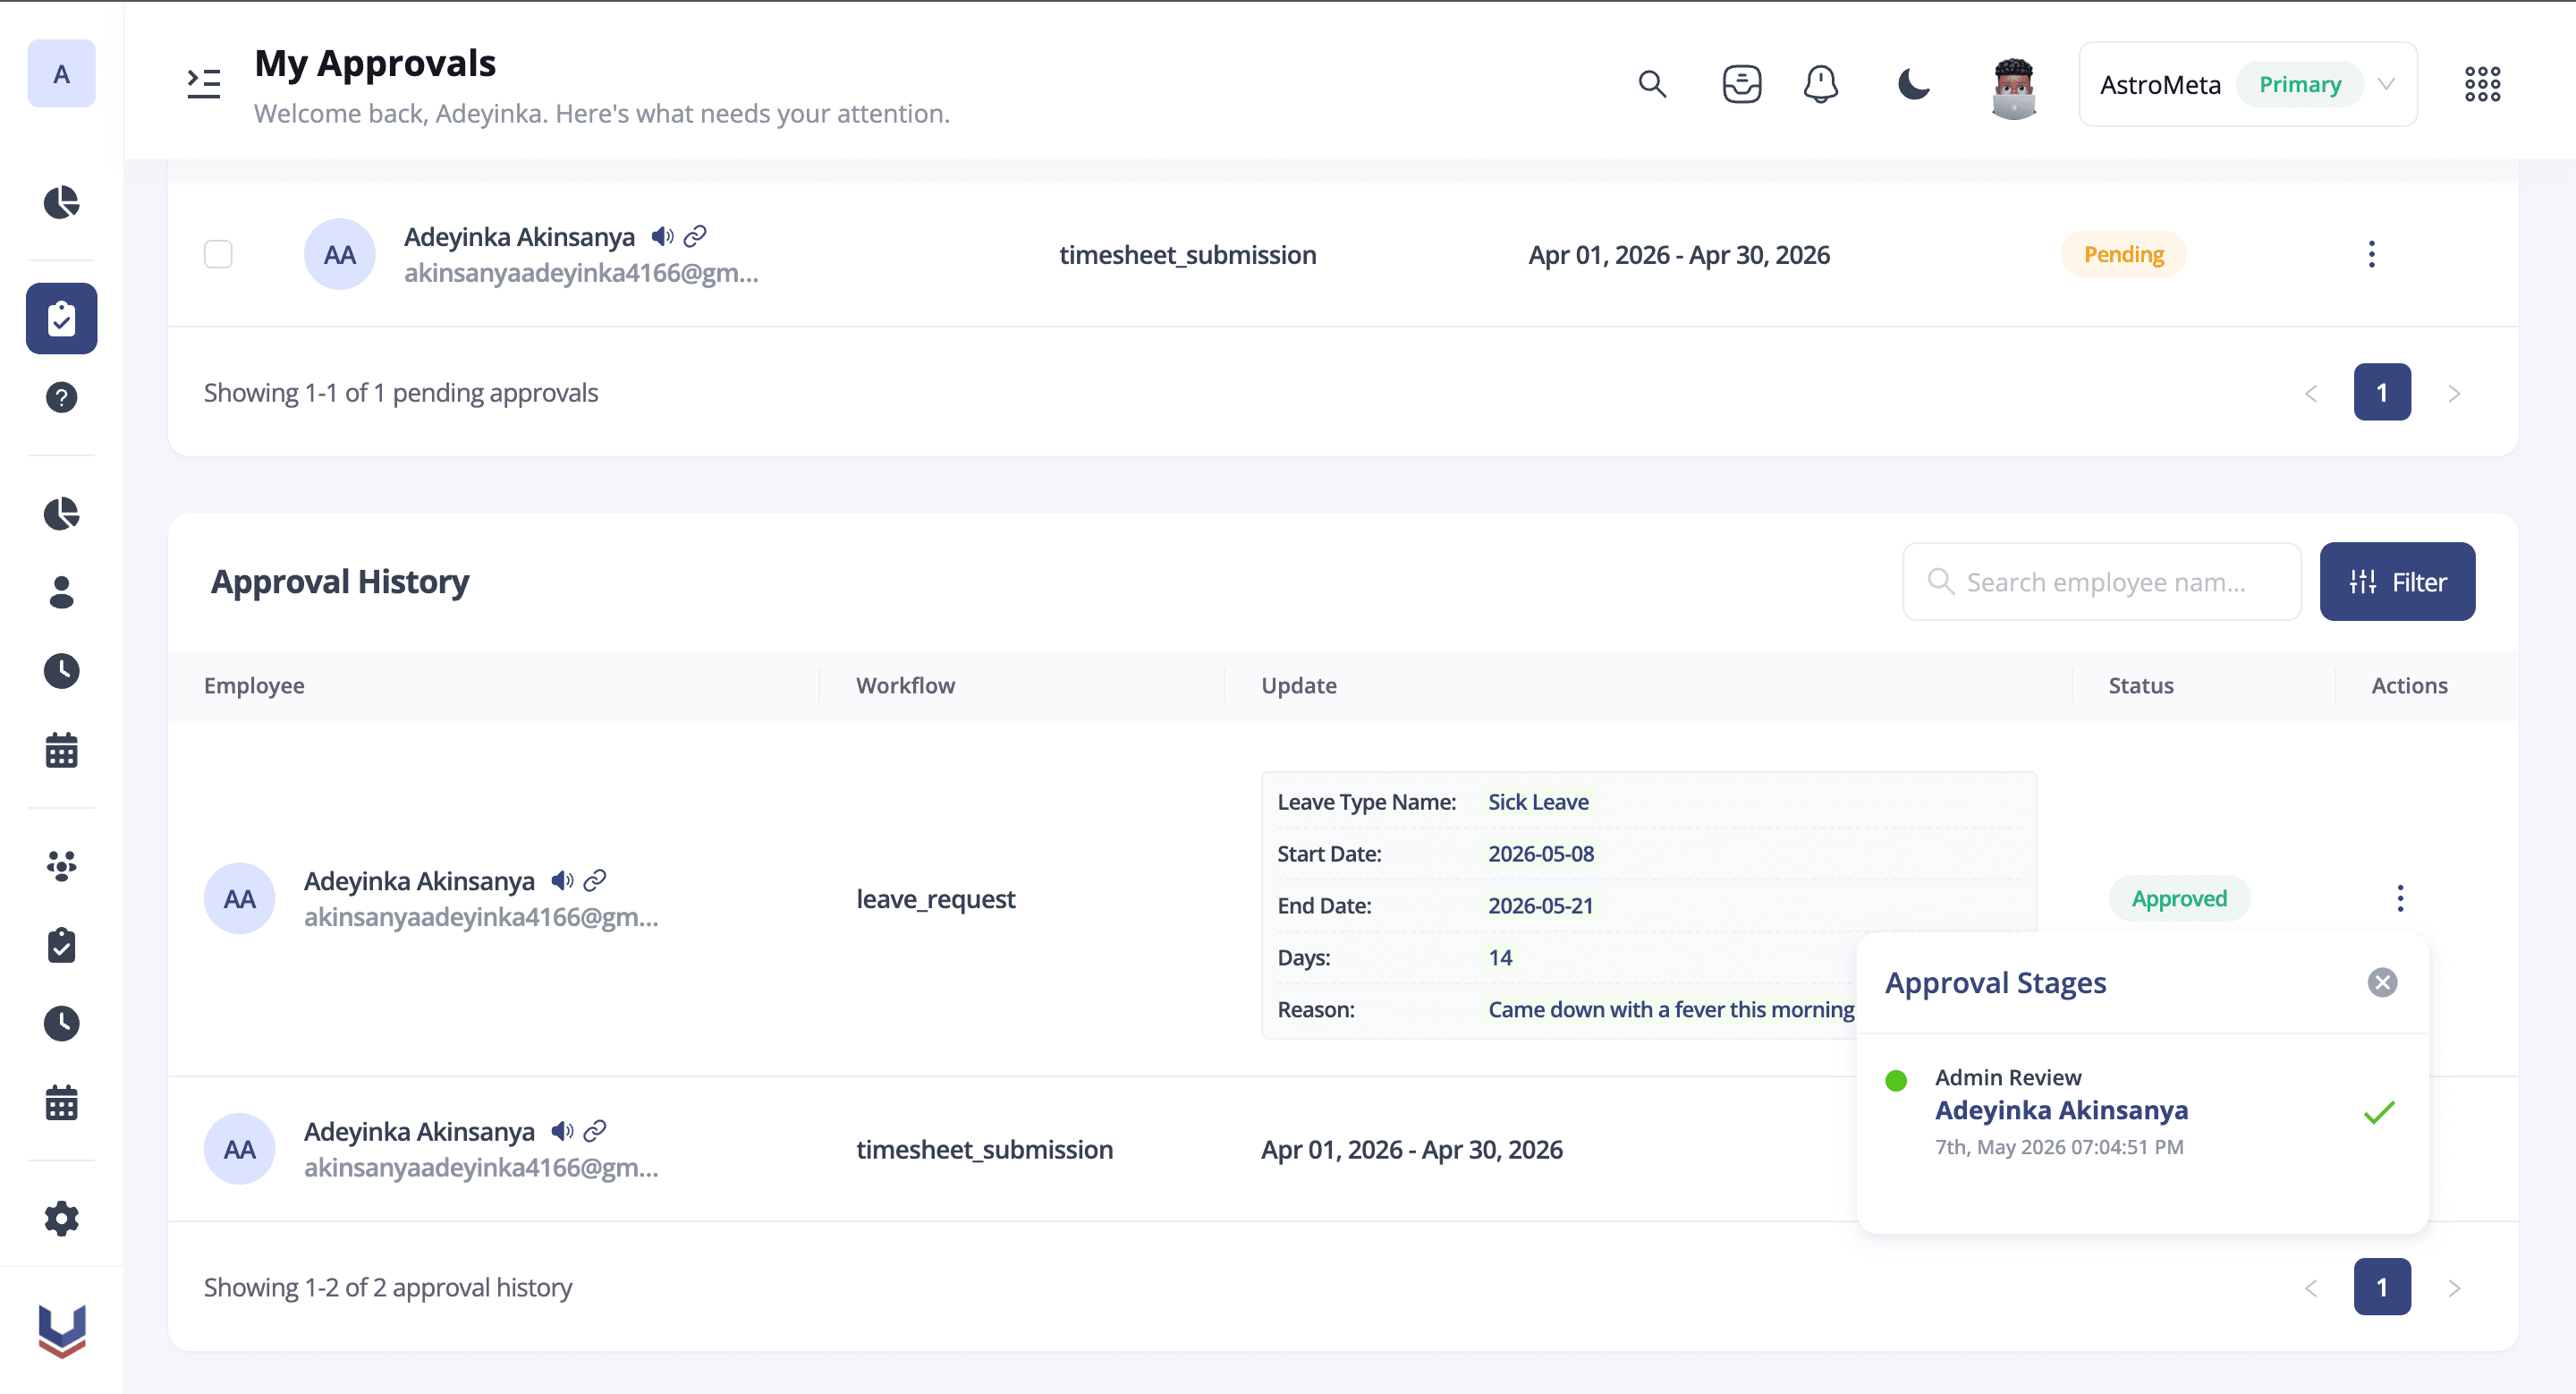
Task: Click end date 2026-05-21
Action: tap(1540, 905)
